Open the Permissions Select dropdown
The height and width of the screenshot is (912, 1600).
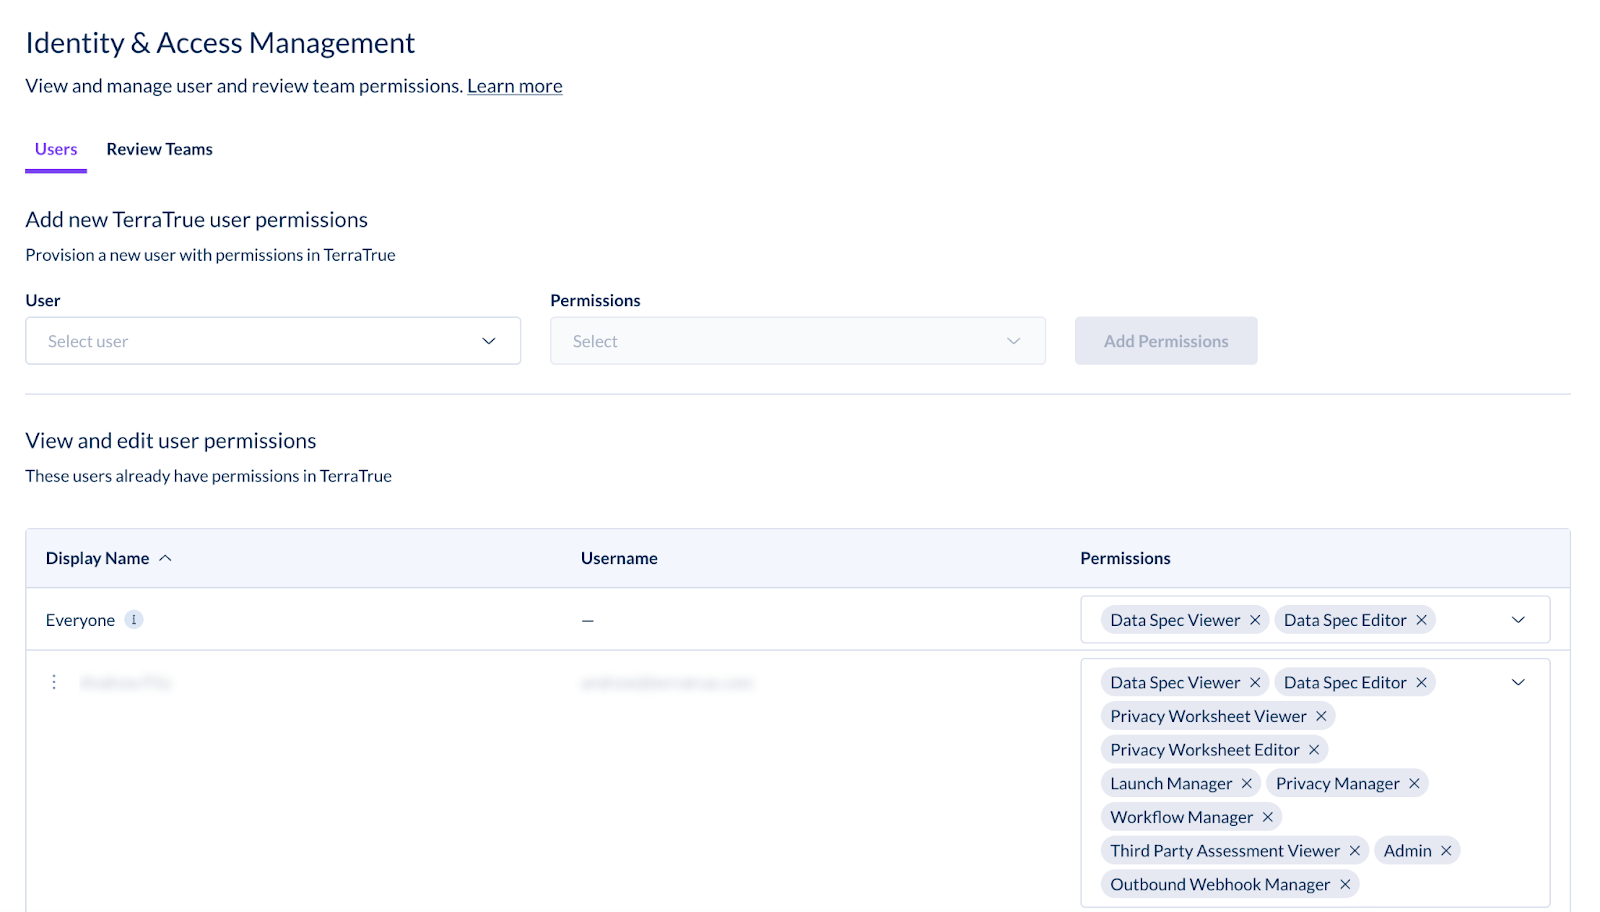click(798, 341)
